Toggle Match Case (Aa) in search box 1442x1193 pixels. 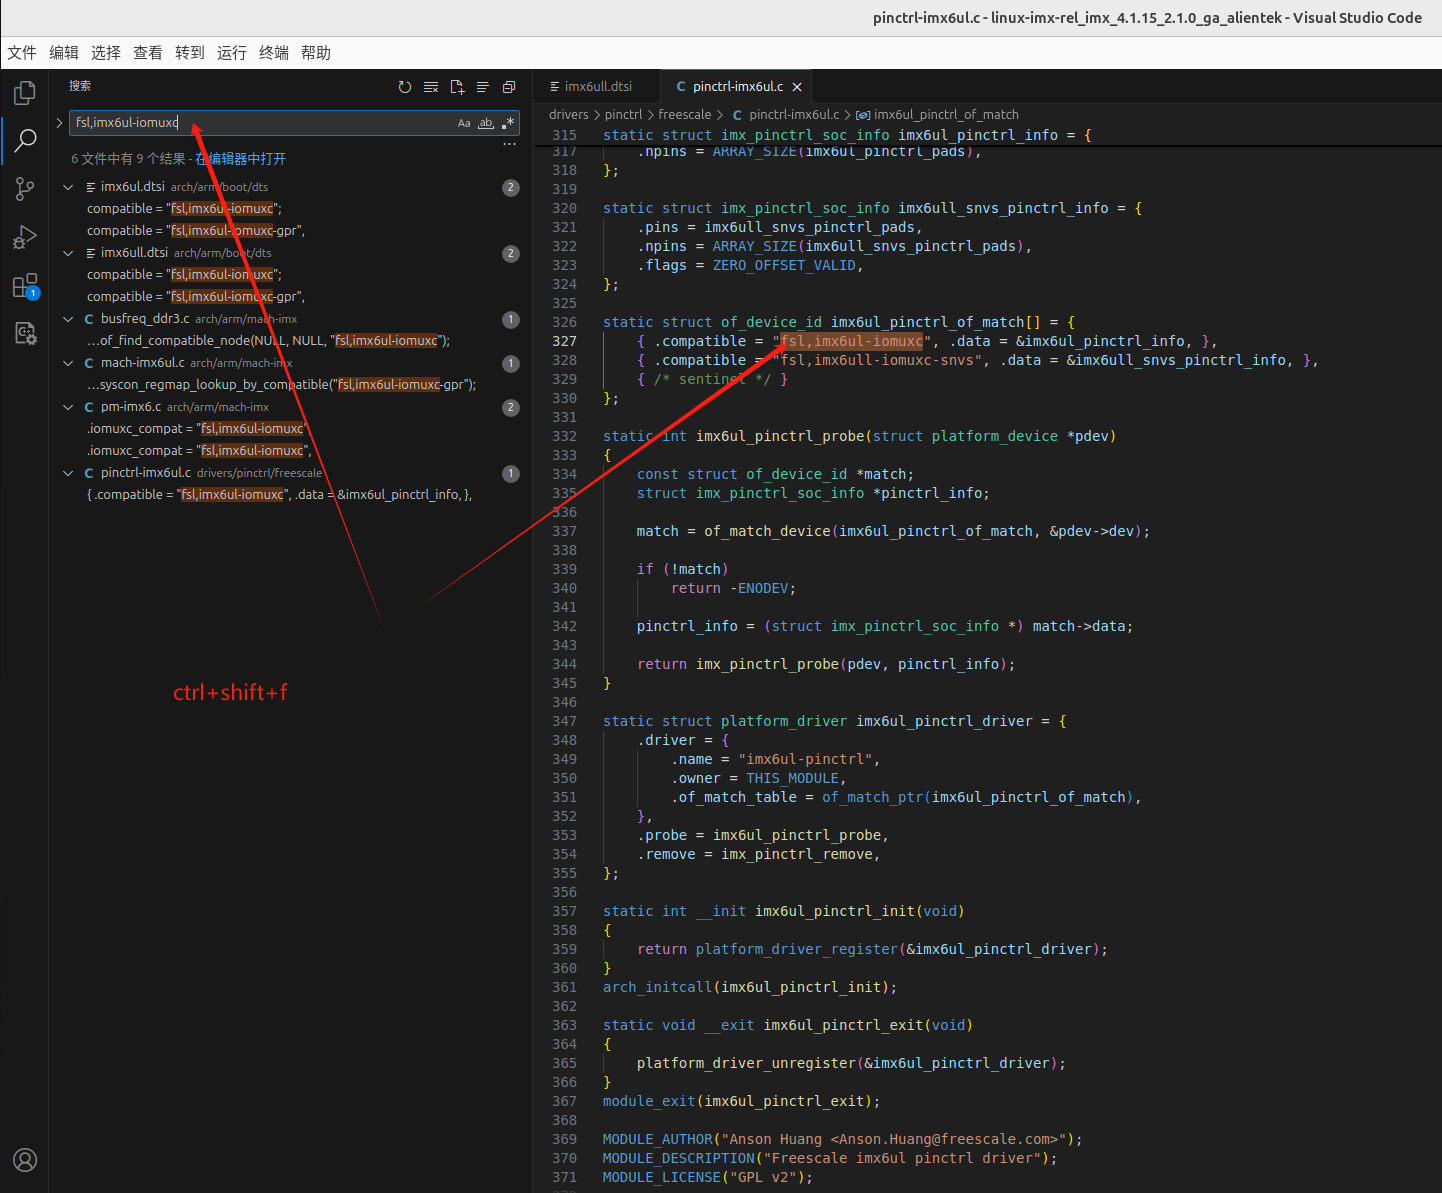coord(464,123)
